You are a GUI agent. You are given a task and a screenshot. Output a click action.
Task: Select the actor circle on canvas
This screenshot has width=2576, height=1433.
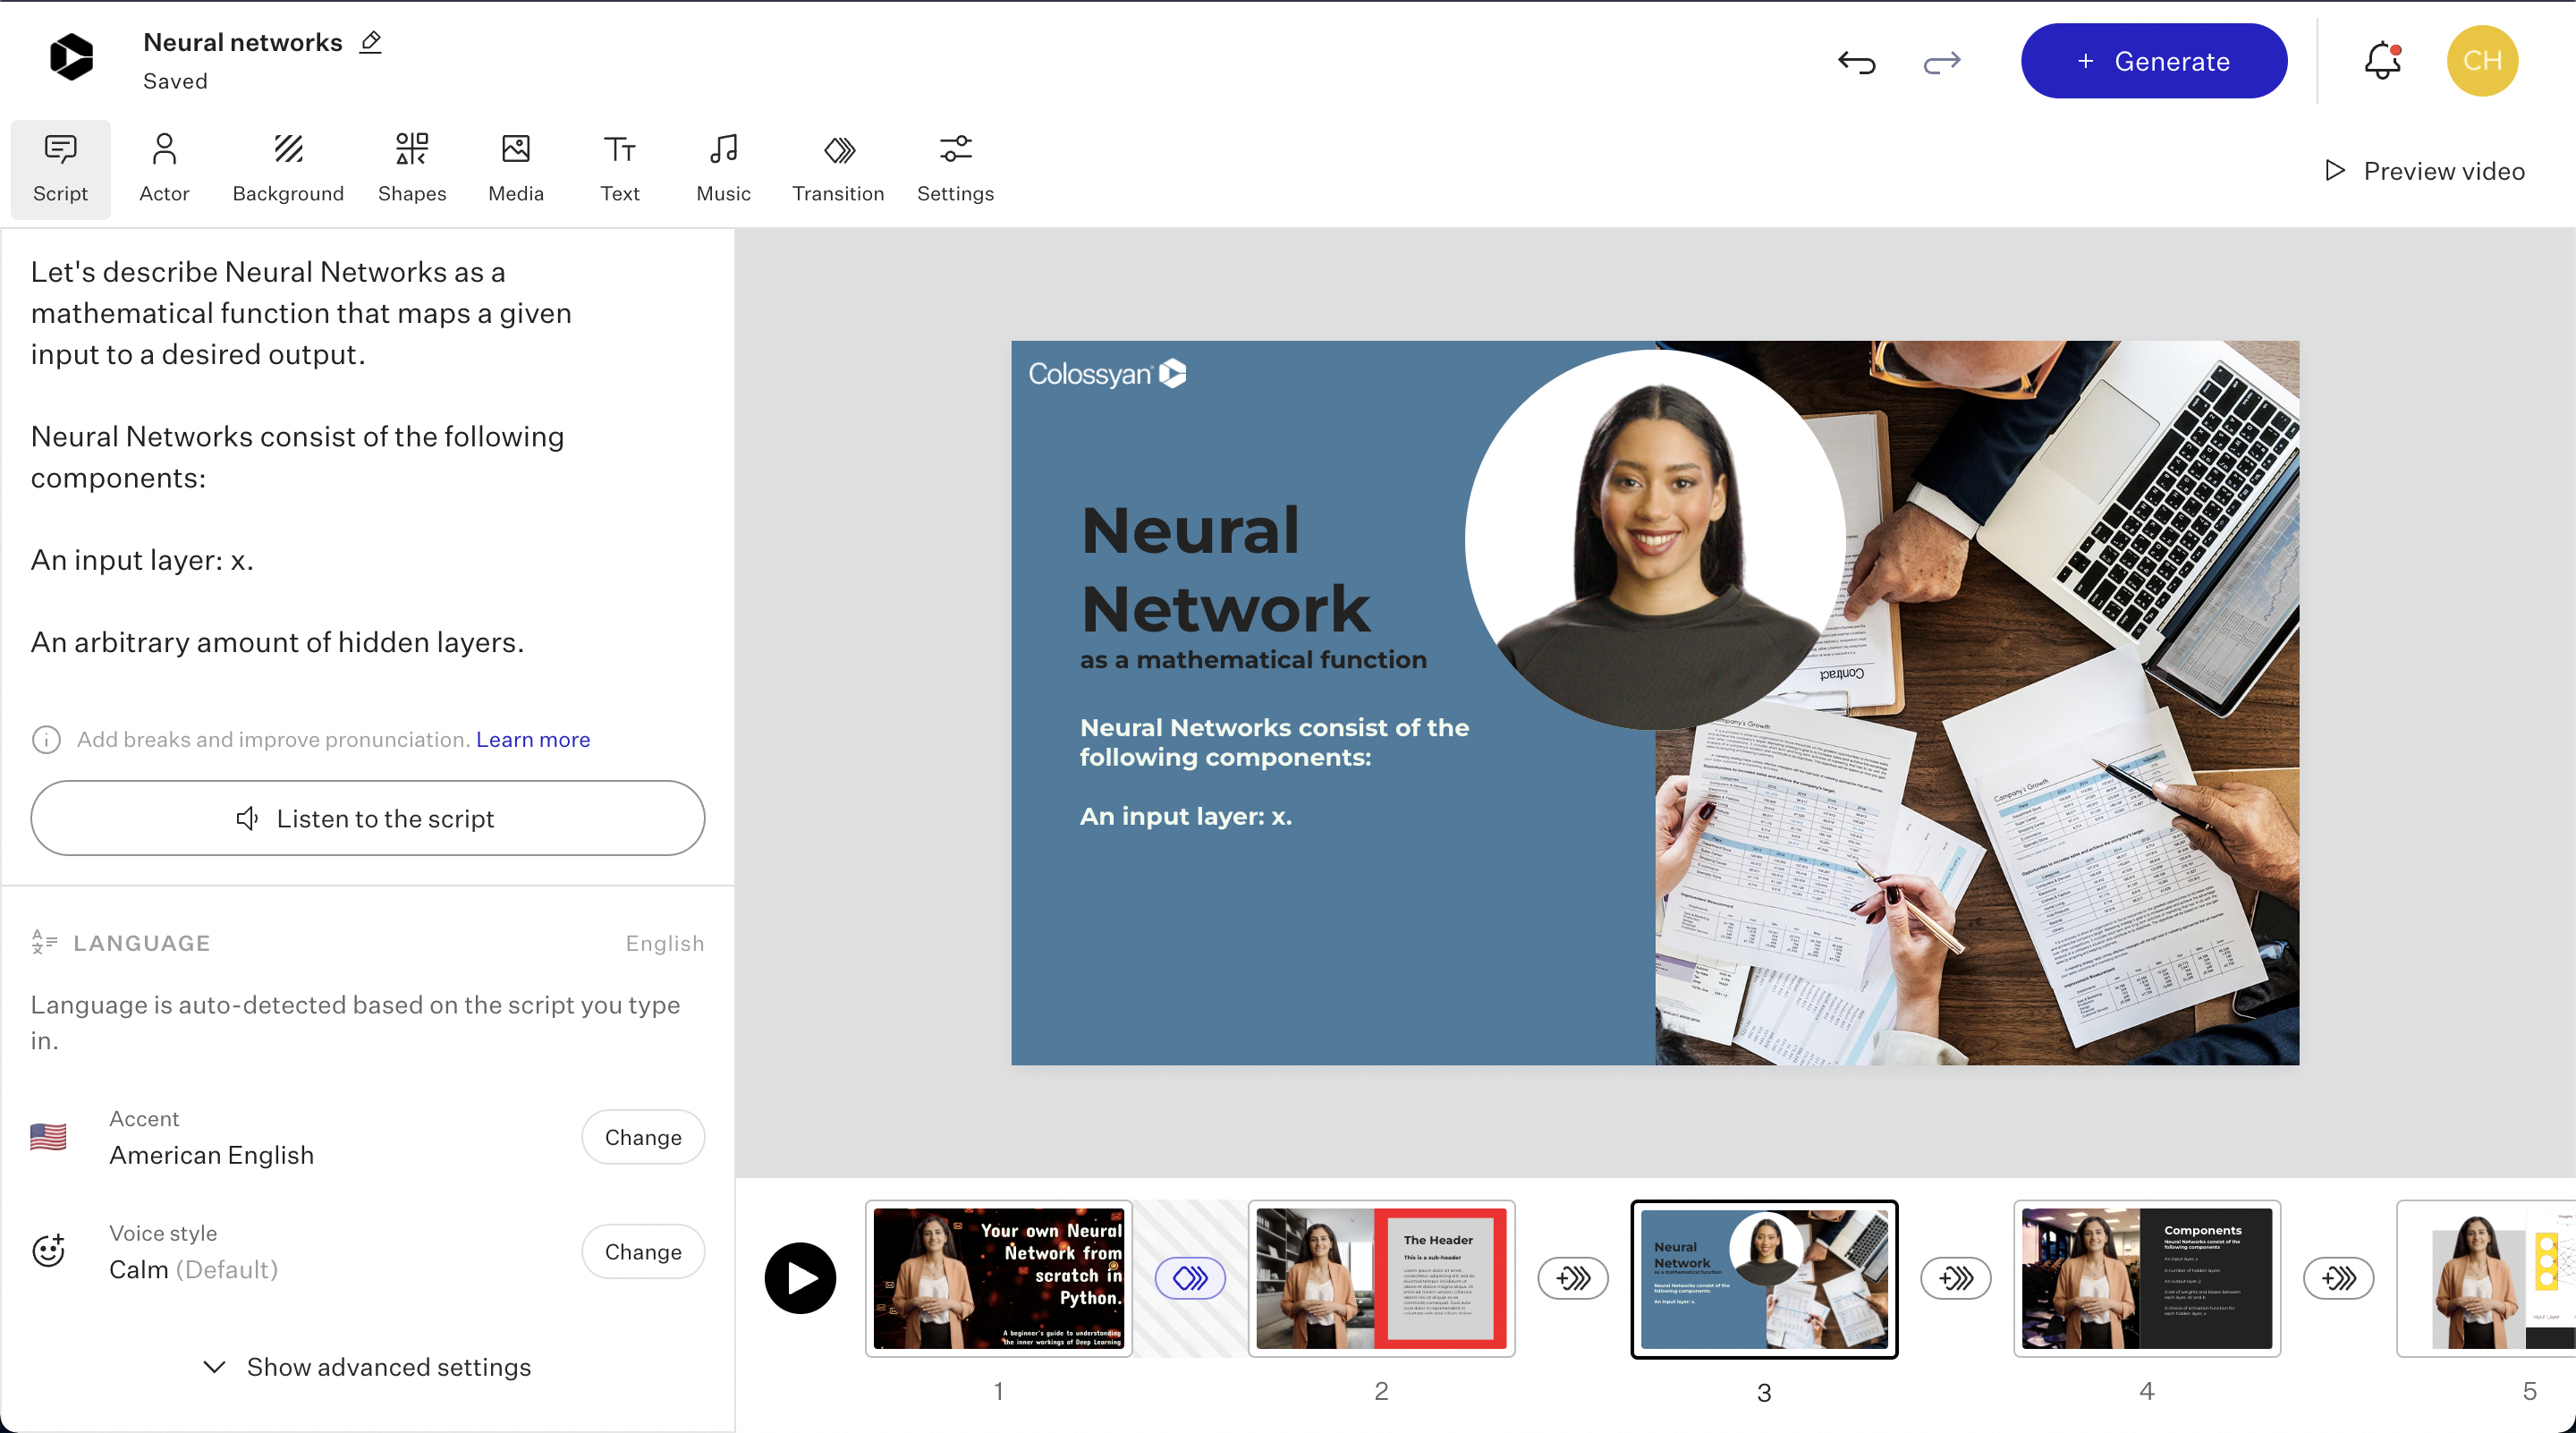[x=1655, y=539]
